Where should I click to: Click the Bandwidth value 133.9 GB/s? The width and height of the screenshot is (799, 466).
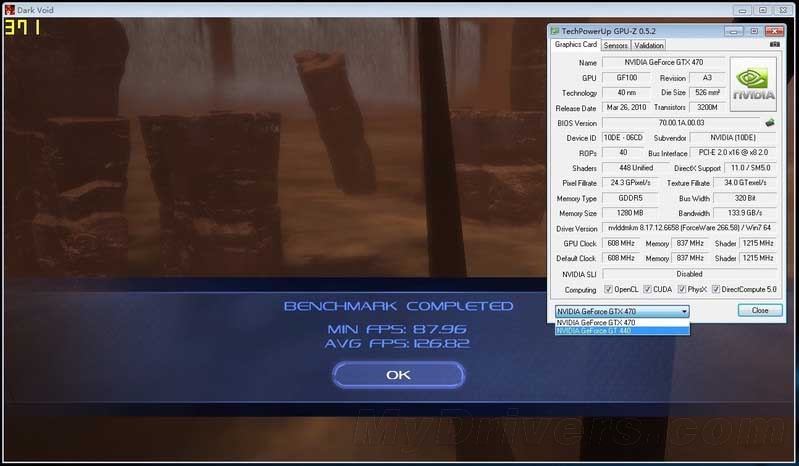pyautogui.click(x=745, y=213)
